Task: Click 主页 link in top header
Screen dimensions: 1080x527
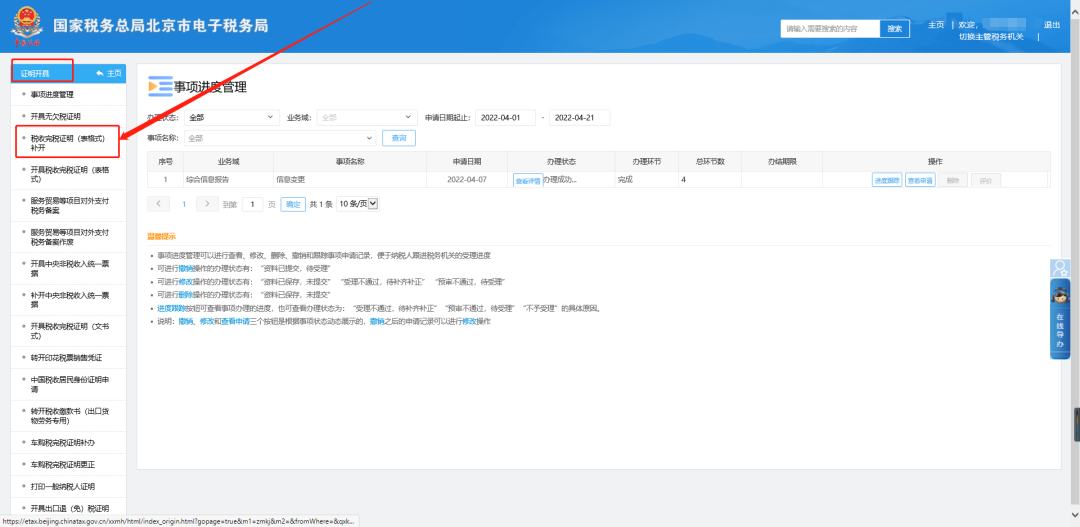Action: pos(935,25)
